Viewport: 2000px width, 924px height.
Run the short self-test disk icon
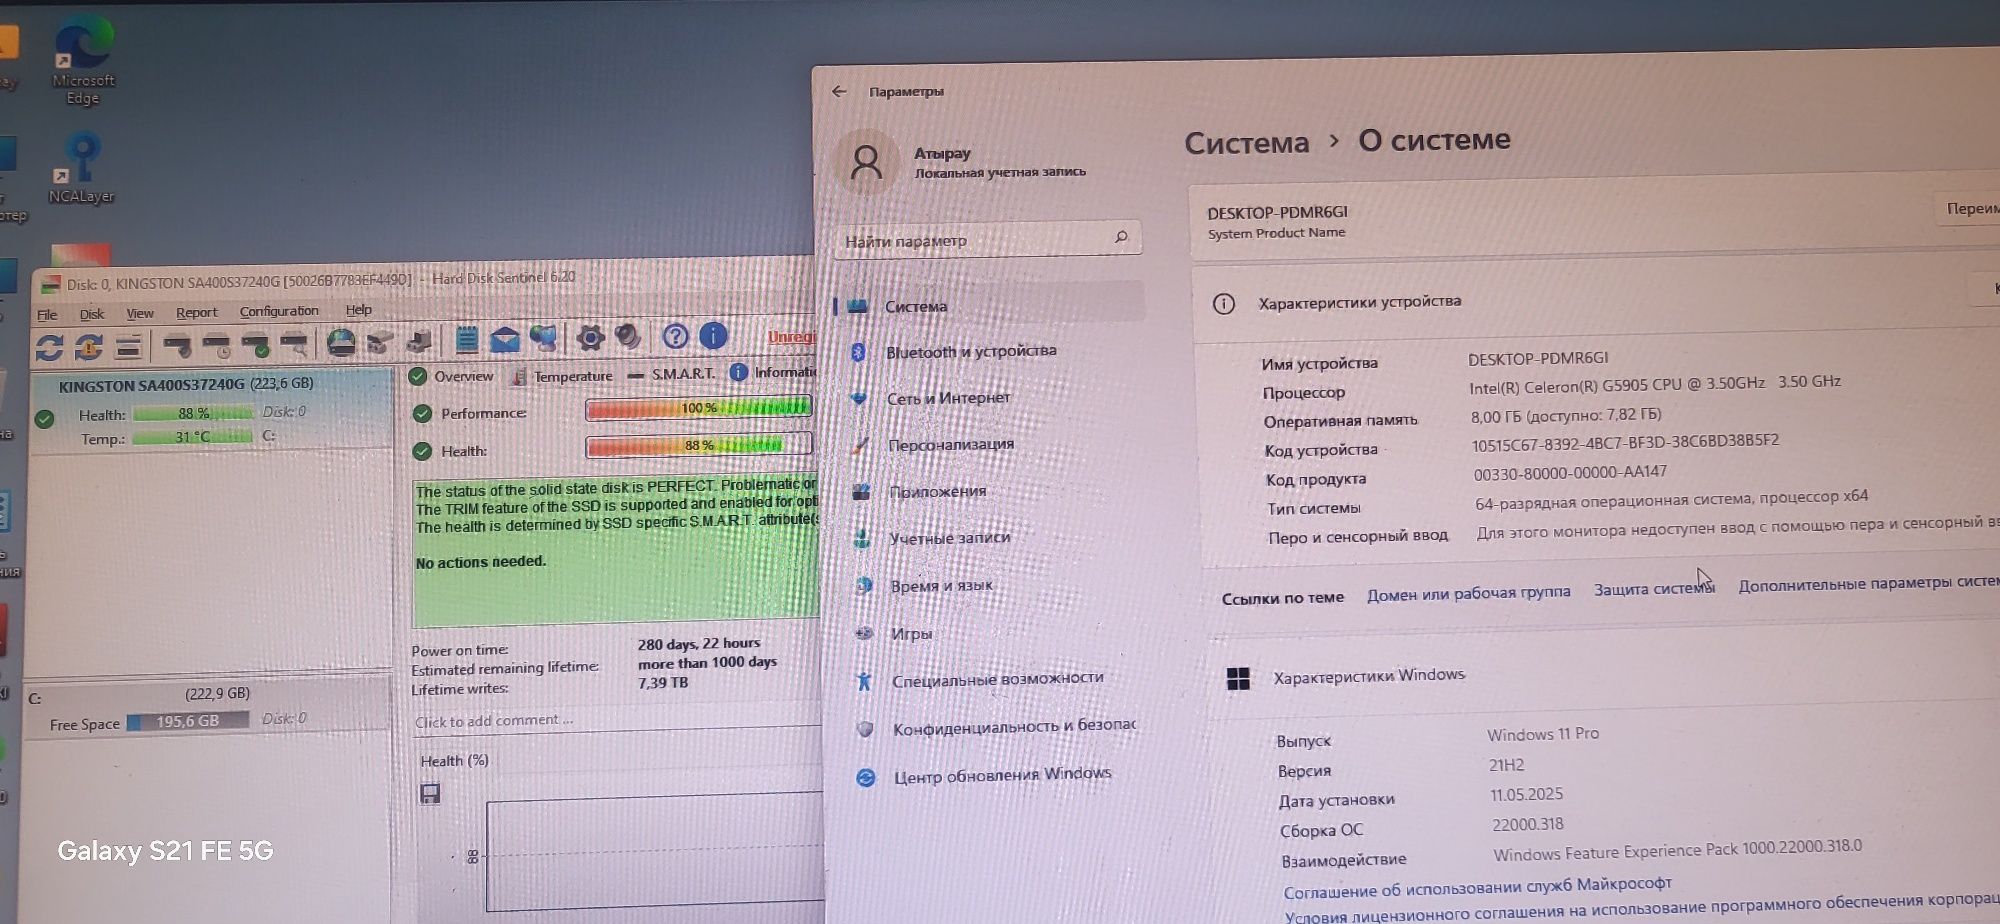click(177, 346)
